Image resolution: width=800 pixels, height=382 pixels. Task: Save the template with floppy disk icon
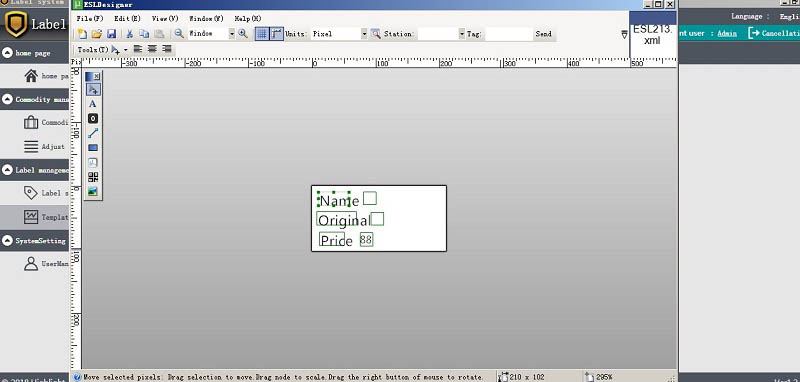[111, 34]
